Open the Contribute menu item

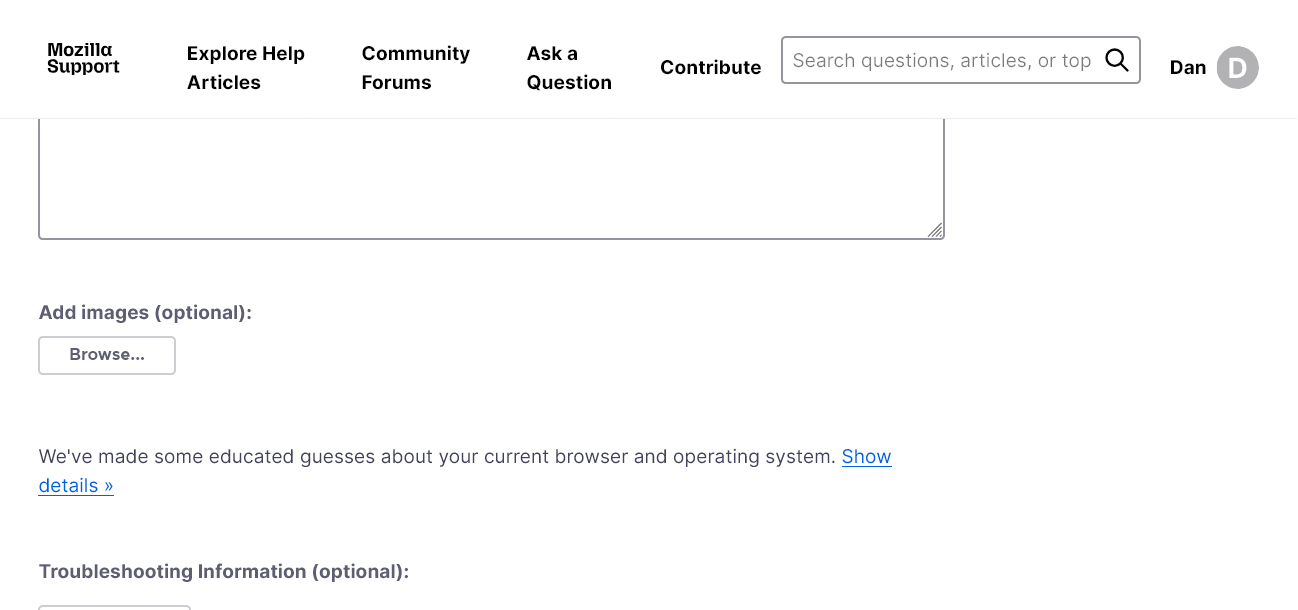(x=710, y=68)
